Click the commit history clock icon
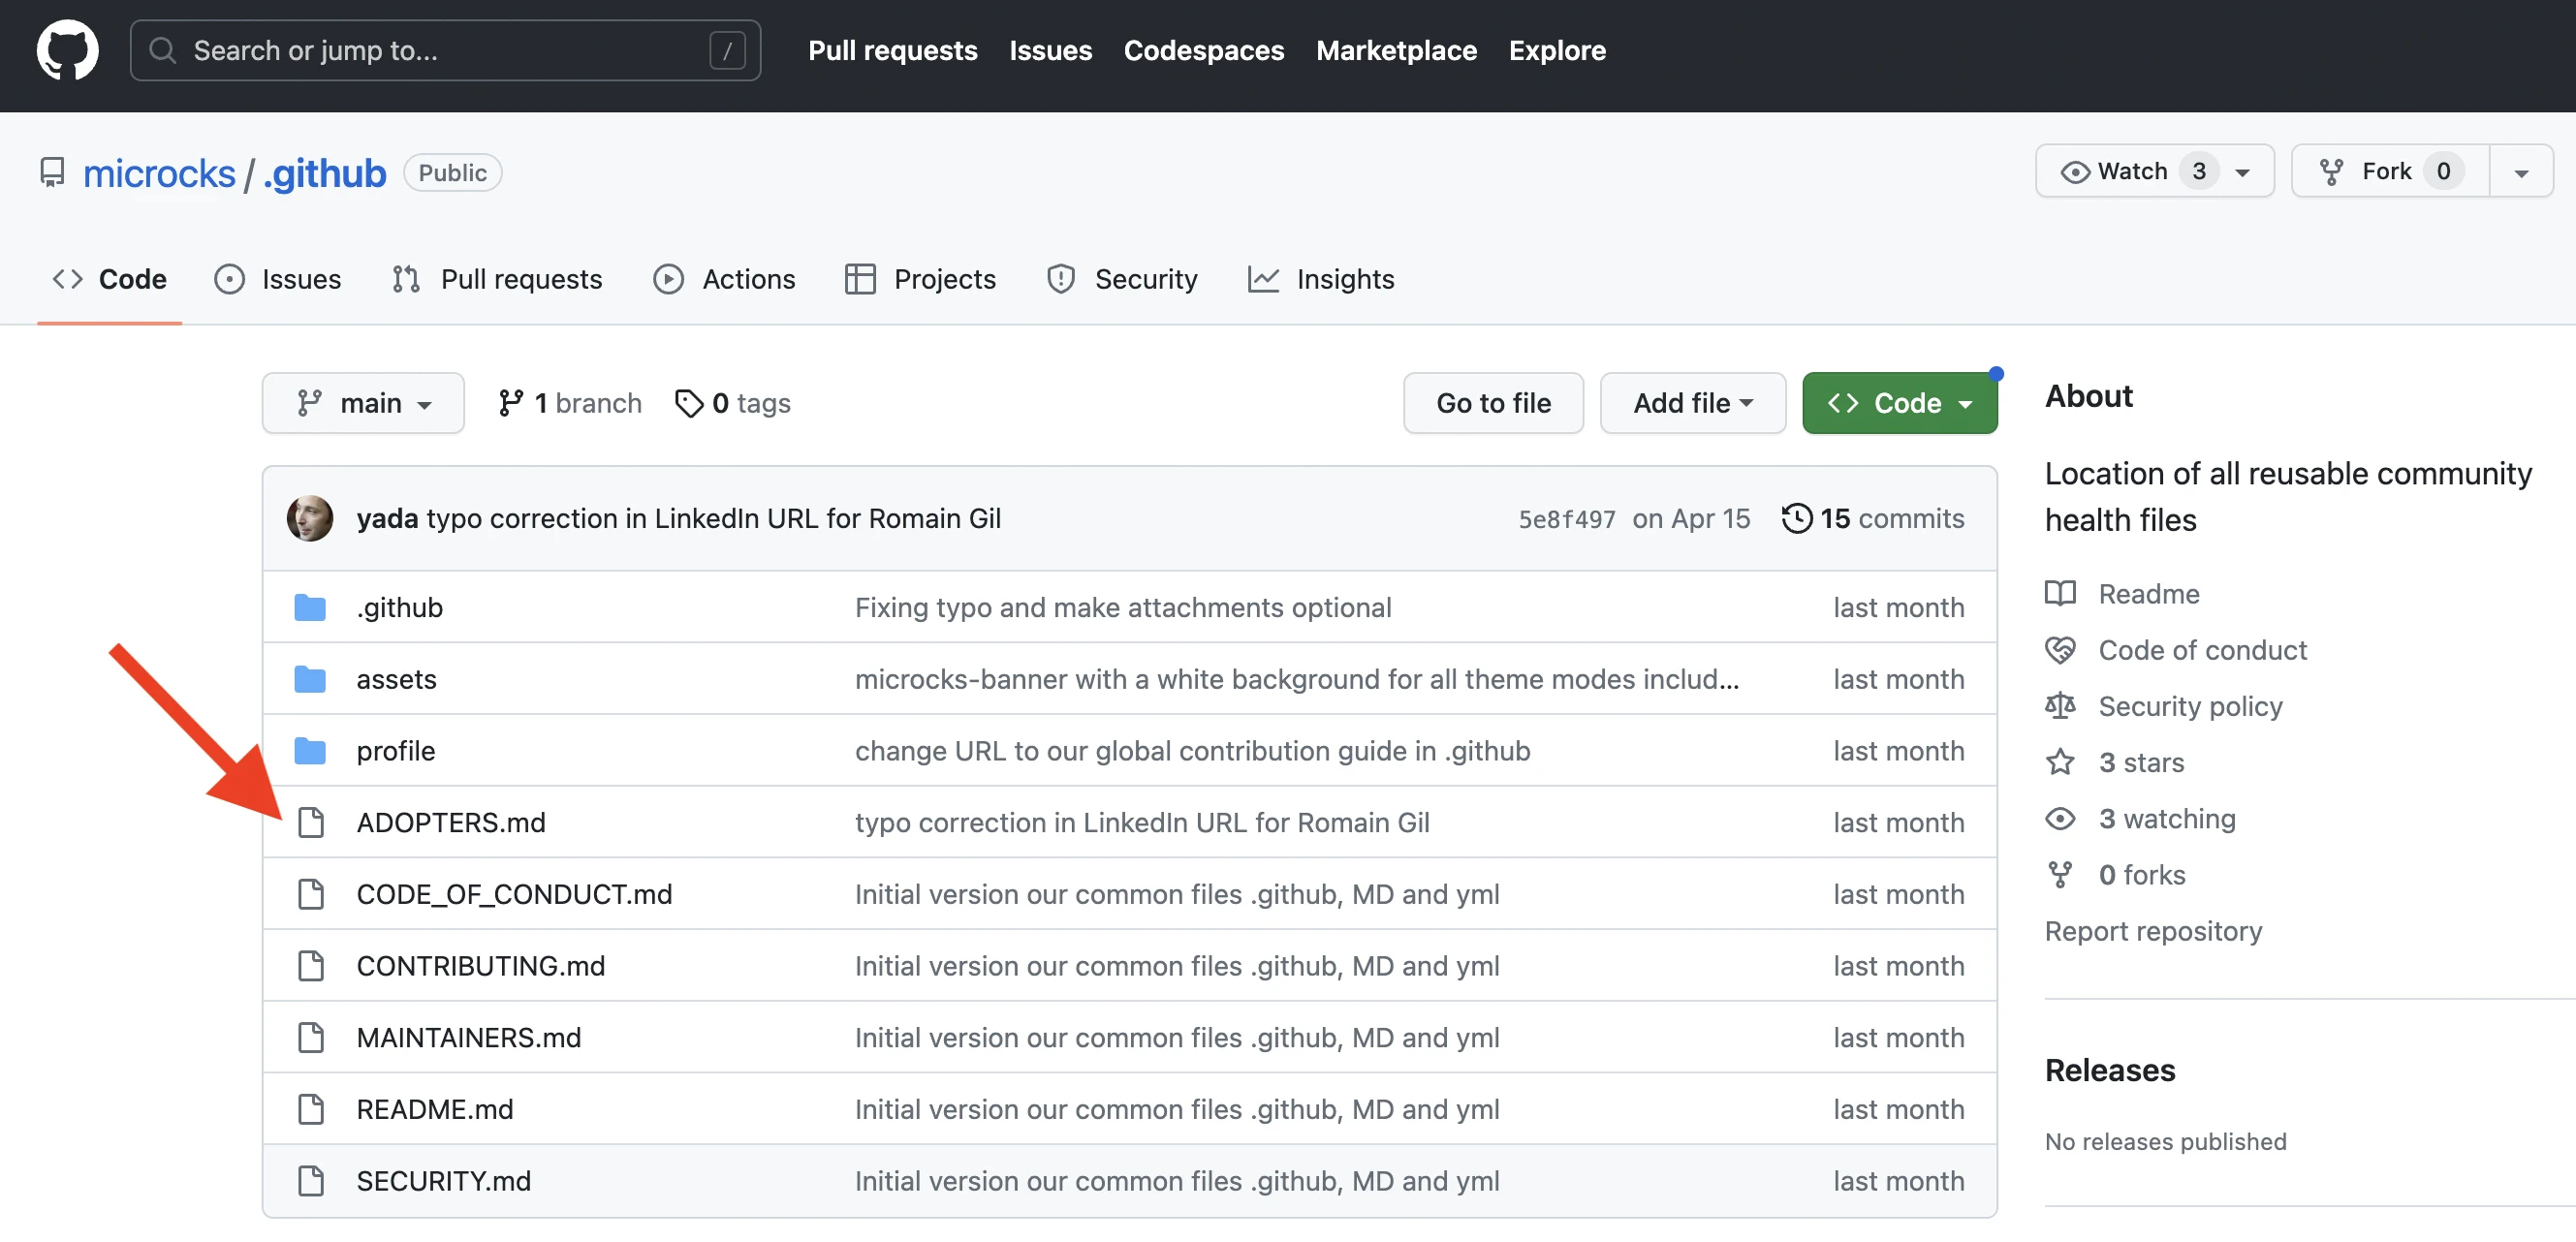 (1798, 518)
